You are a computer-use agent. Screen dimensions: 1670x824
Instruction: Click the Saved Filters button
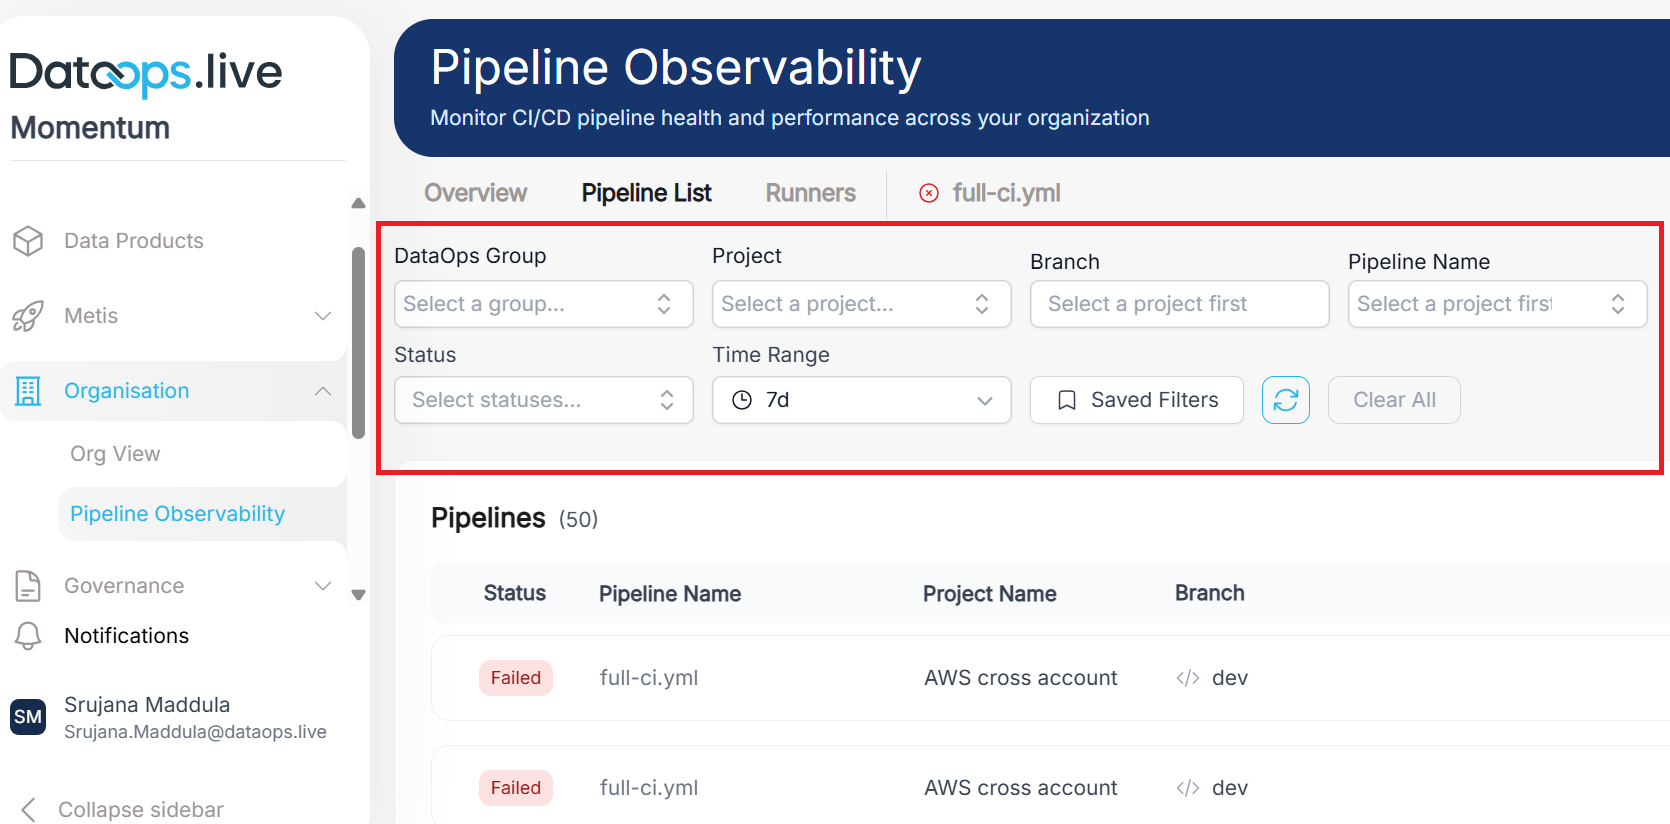pyautogui.click(x=1137, y=400)
